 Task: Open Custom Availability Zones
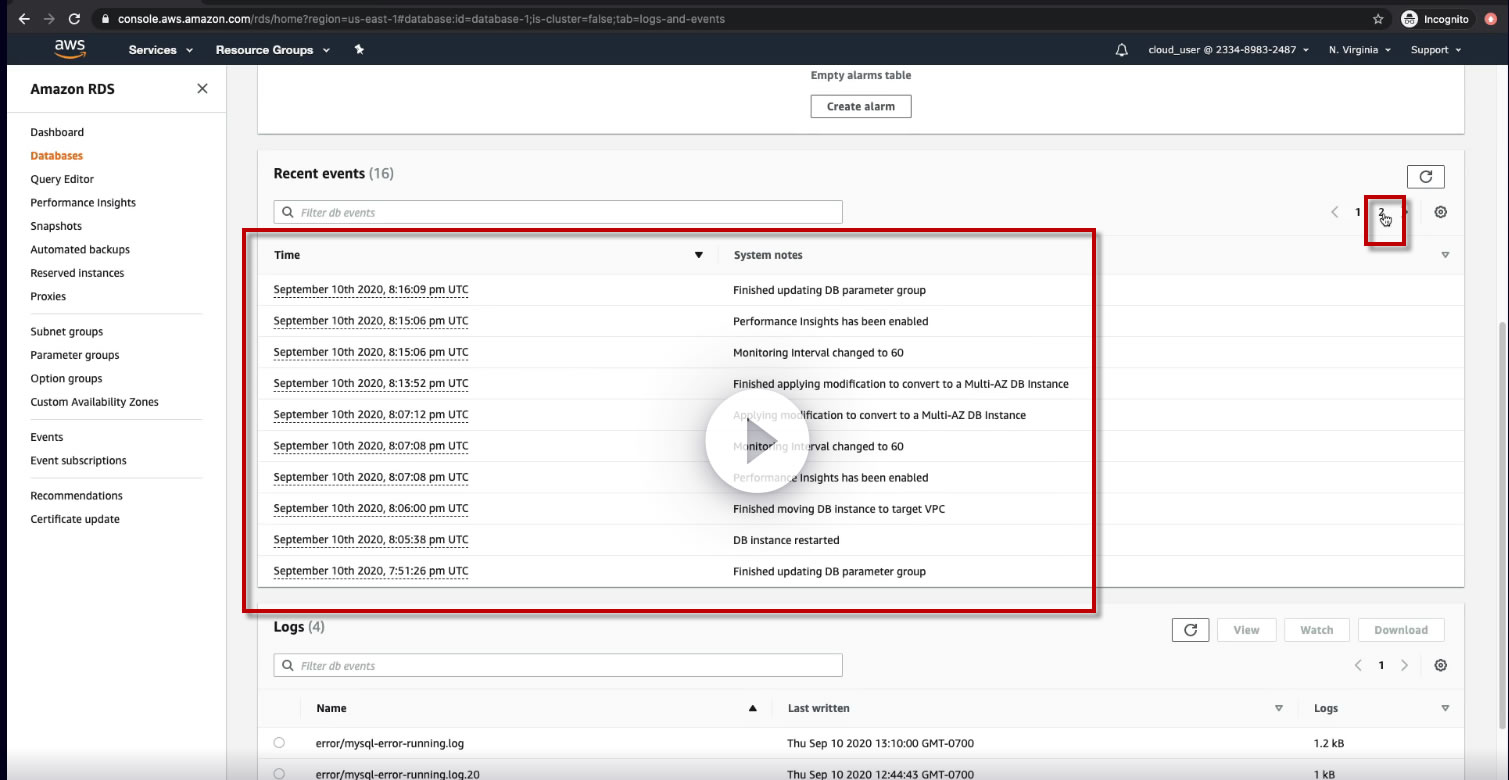[x=94, y=402]
